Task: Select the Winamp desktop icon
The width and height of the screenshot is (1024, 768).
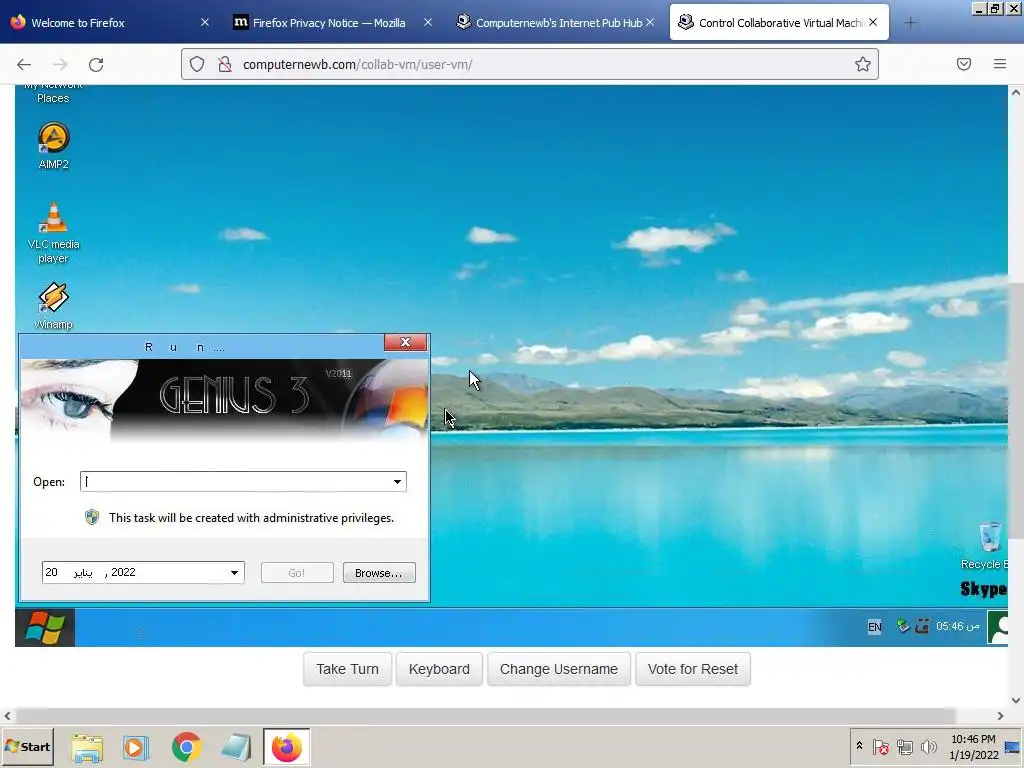Action: [x=54, y=306]
